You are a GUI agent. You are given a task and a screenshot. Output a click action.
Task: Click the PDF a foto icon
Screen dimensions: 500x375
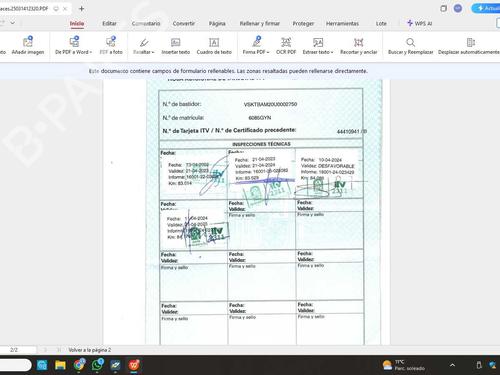[x=111, y=42]
